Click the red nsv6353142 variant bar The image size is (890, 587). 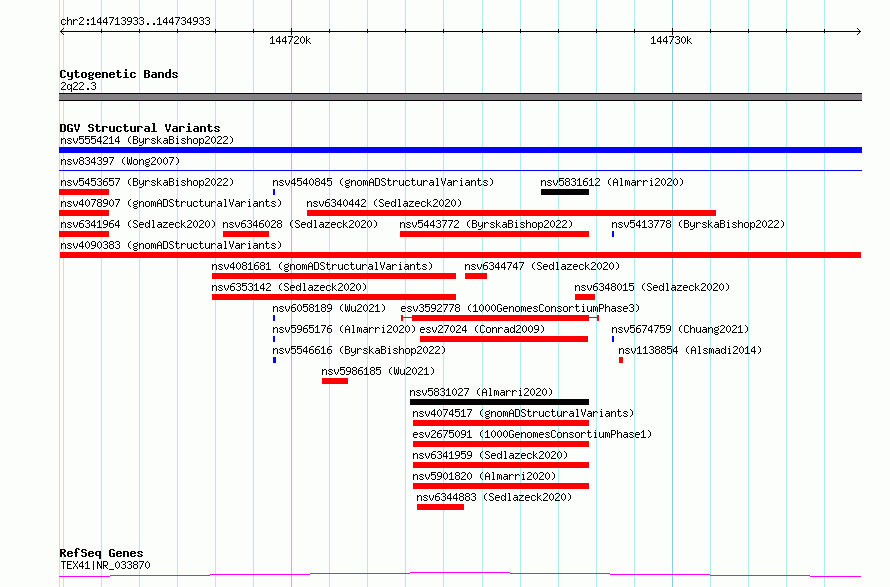[334, 297]
